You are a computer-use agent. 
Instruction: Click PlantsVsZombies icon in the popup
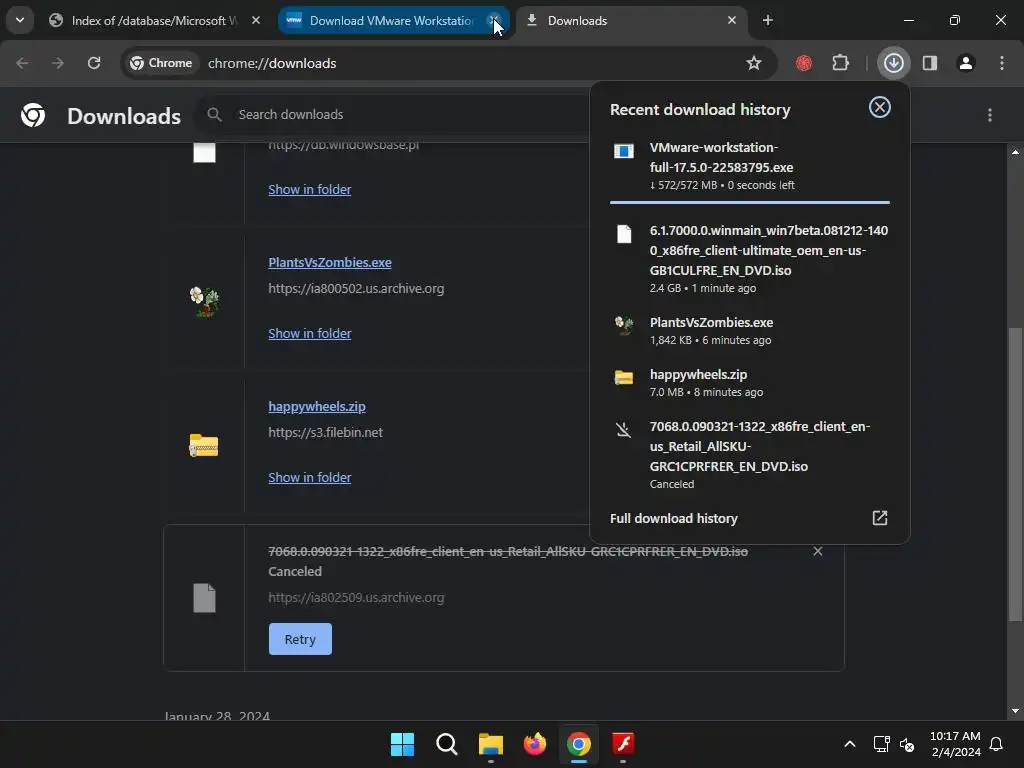click(624, 325)
